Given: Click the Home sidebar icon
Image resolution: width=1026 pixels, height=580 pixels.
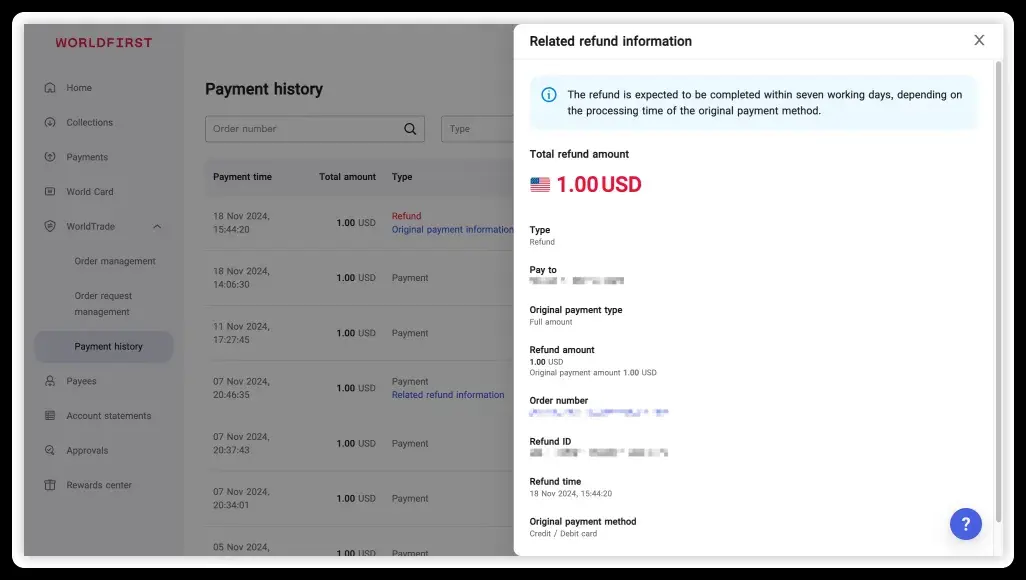Looking at the screenshot, I should (50, 88).
